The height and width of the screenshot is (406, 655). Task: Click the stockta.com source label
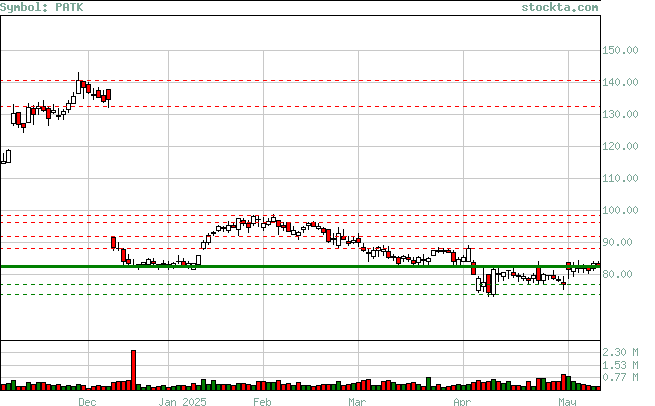[560, 8]
